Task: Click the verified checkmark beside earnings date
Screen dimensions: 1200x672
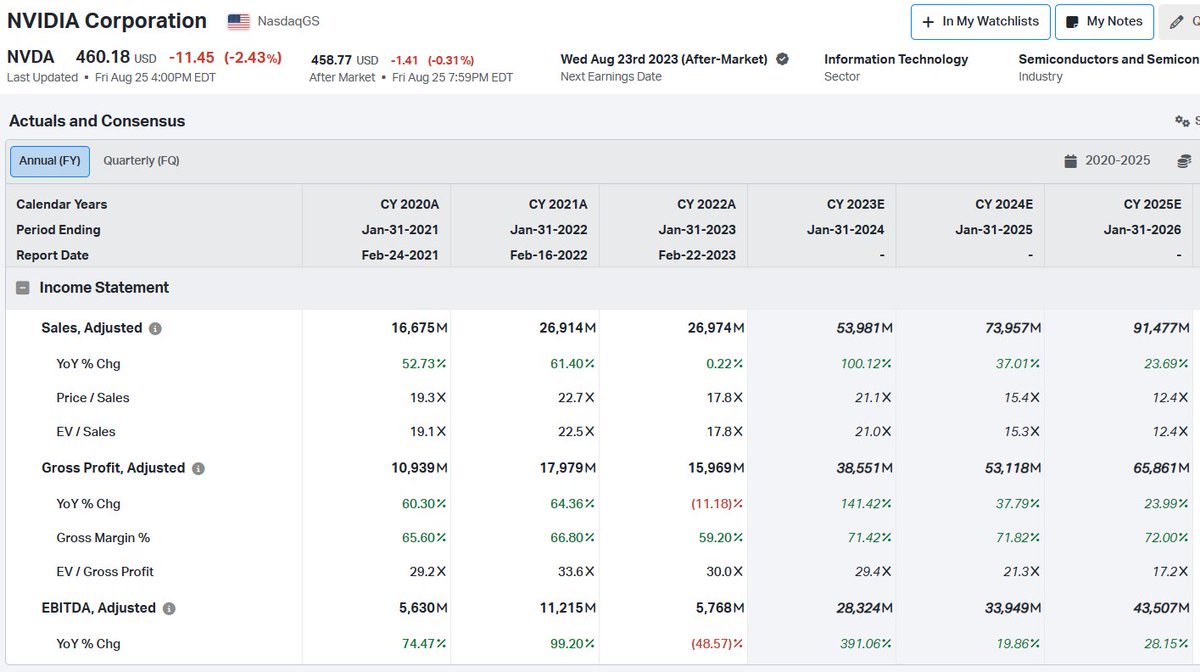Action: pos(782,59)
